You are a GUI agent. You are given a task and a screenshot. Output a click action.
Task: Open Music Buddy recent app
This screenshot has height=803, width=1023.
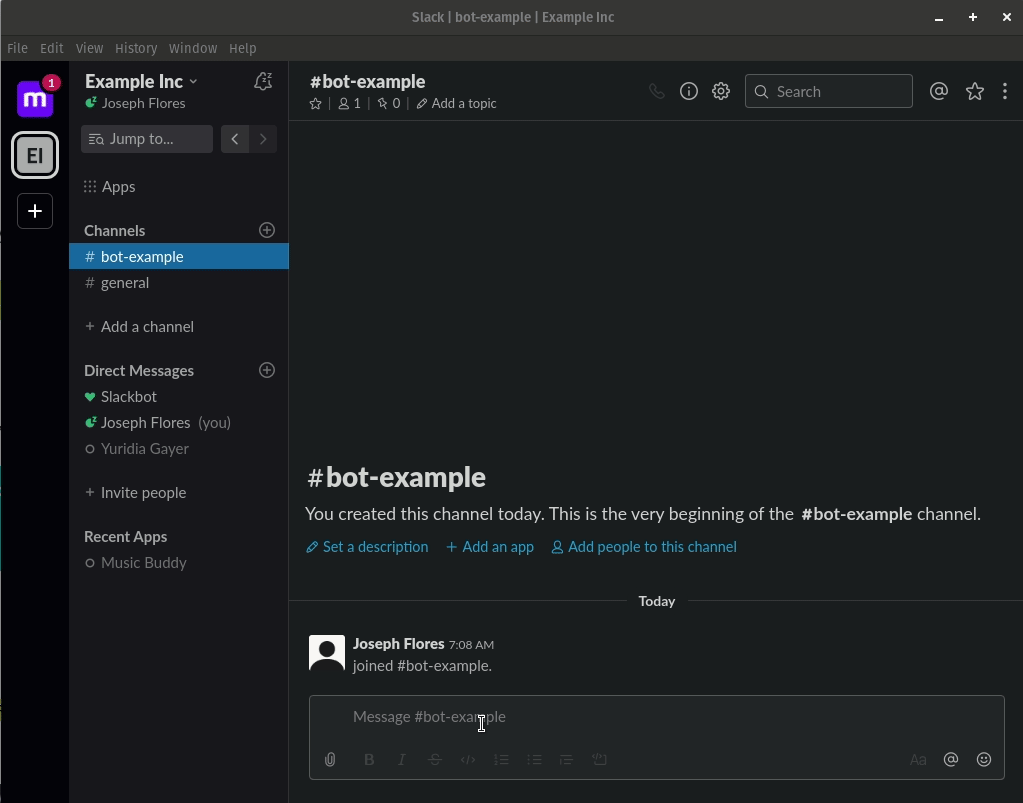179,562
